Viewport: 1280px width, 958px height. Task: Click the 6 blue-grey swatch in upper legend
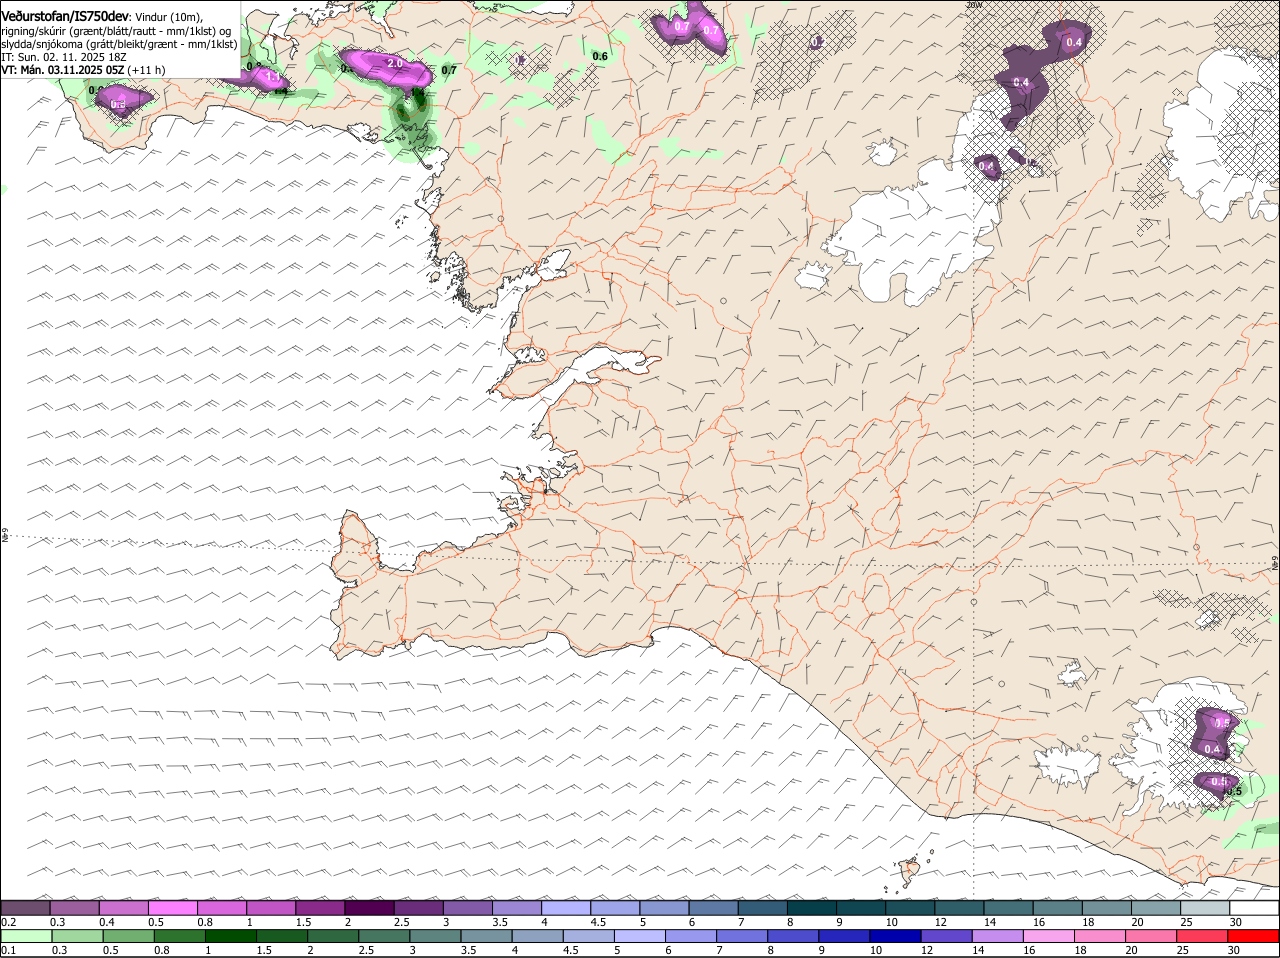pos(714,908)
